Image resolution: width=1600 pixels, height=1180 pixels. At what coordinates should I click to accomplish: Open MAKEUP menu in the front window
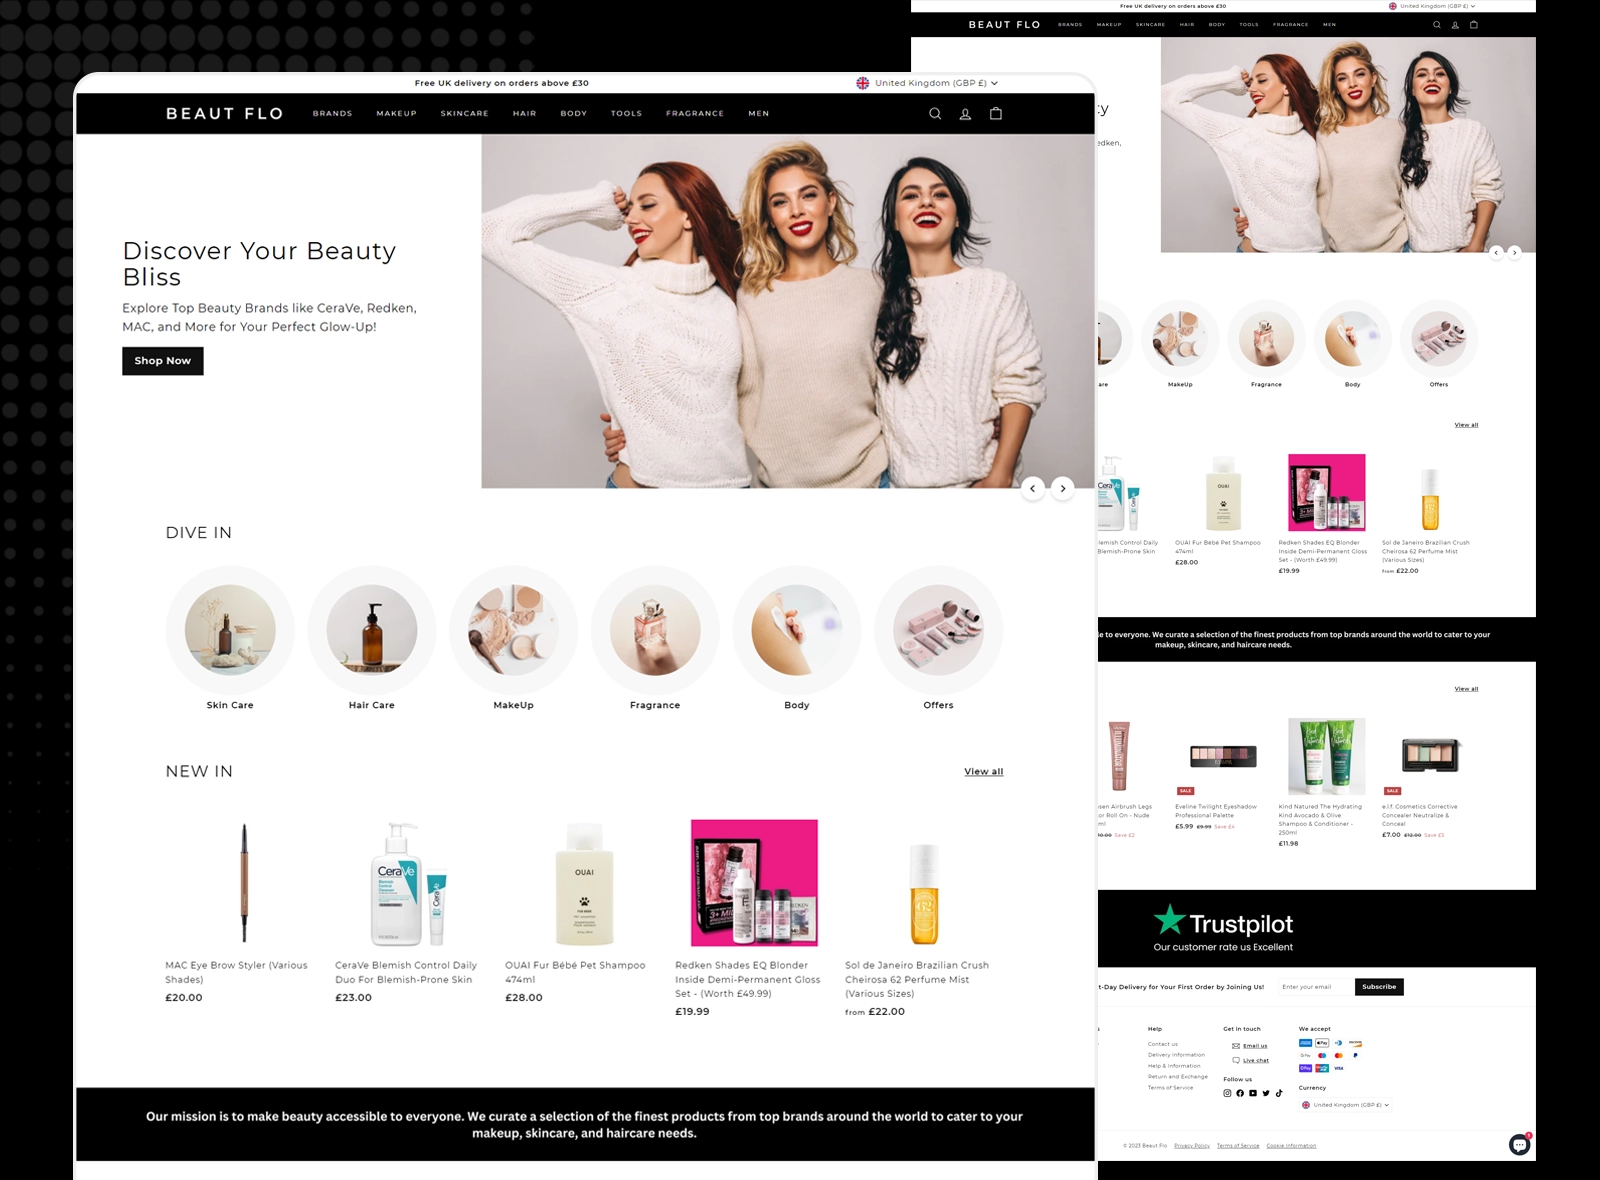[396, 114]
